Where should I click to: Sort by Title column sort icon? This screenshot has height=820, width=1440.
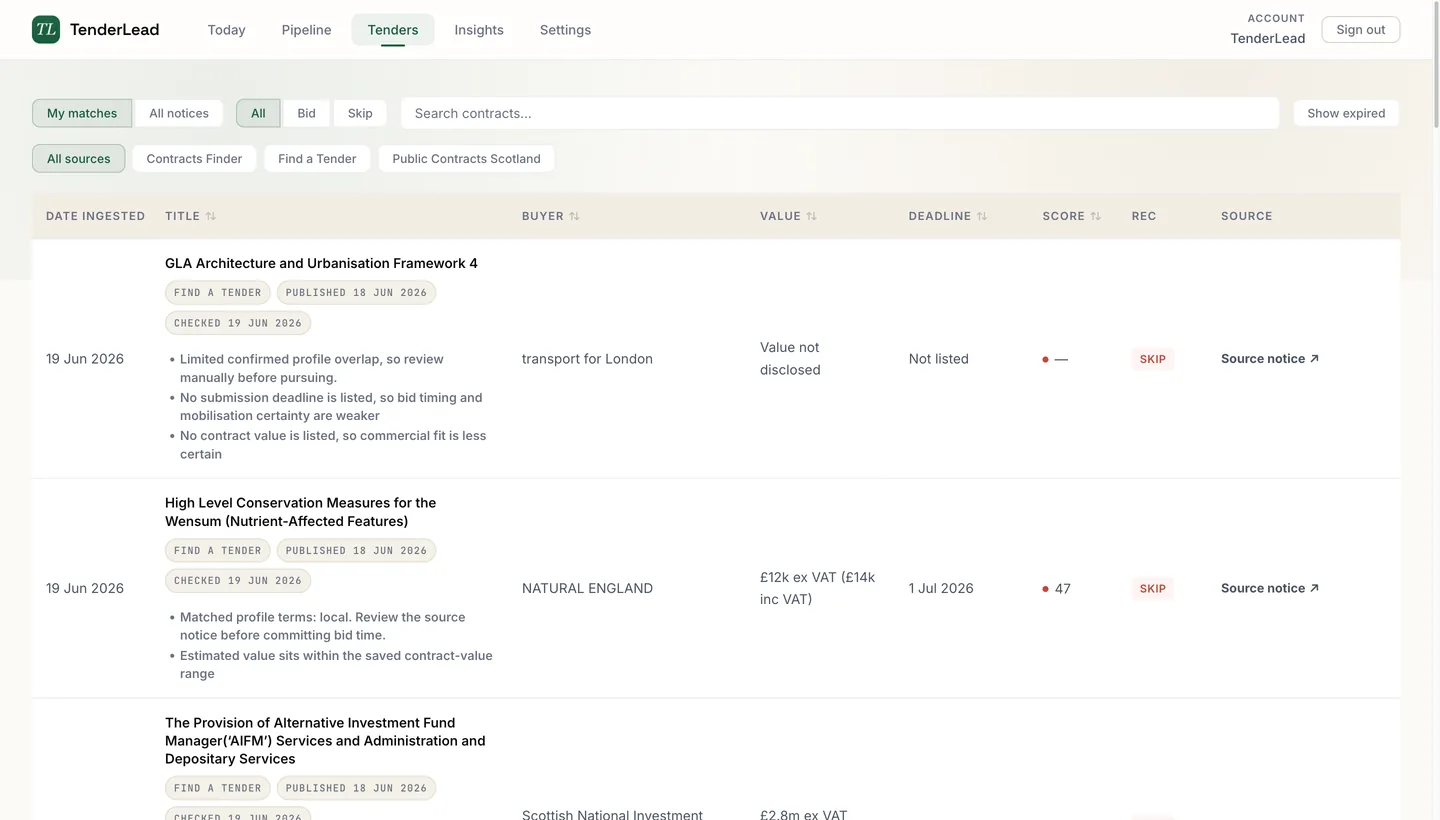[x=211, y=216]
